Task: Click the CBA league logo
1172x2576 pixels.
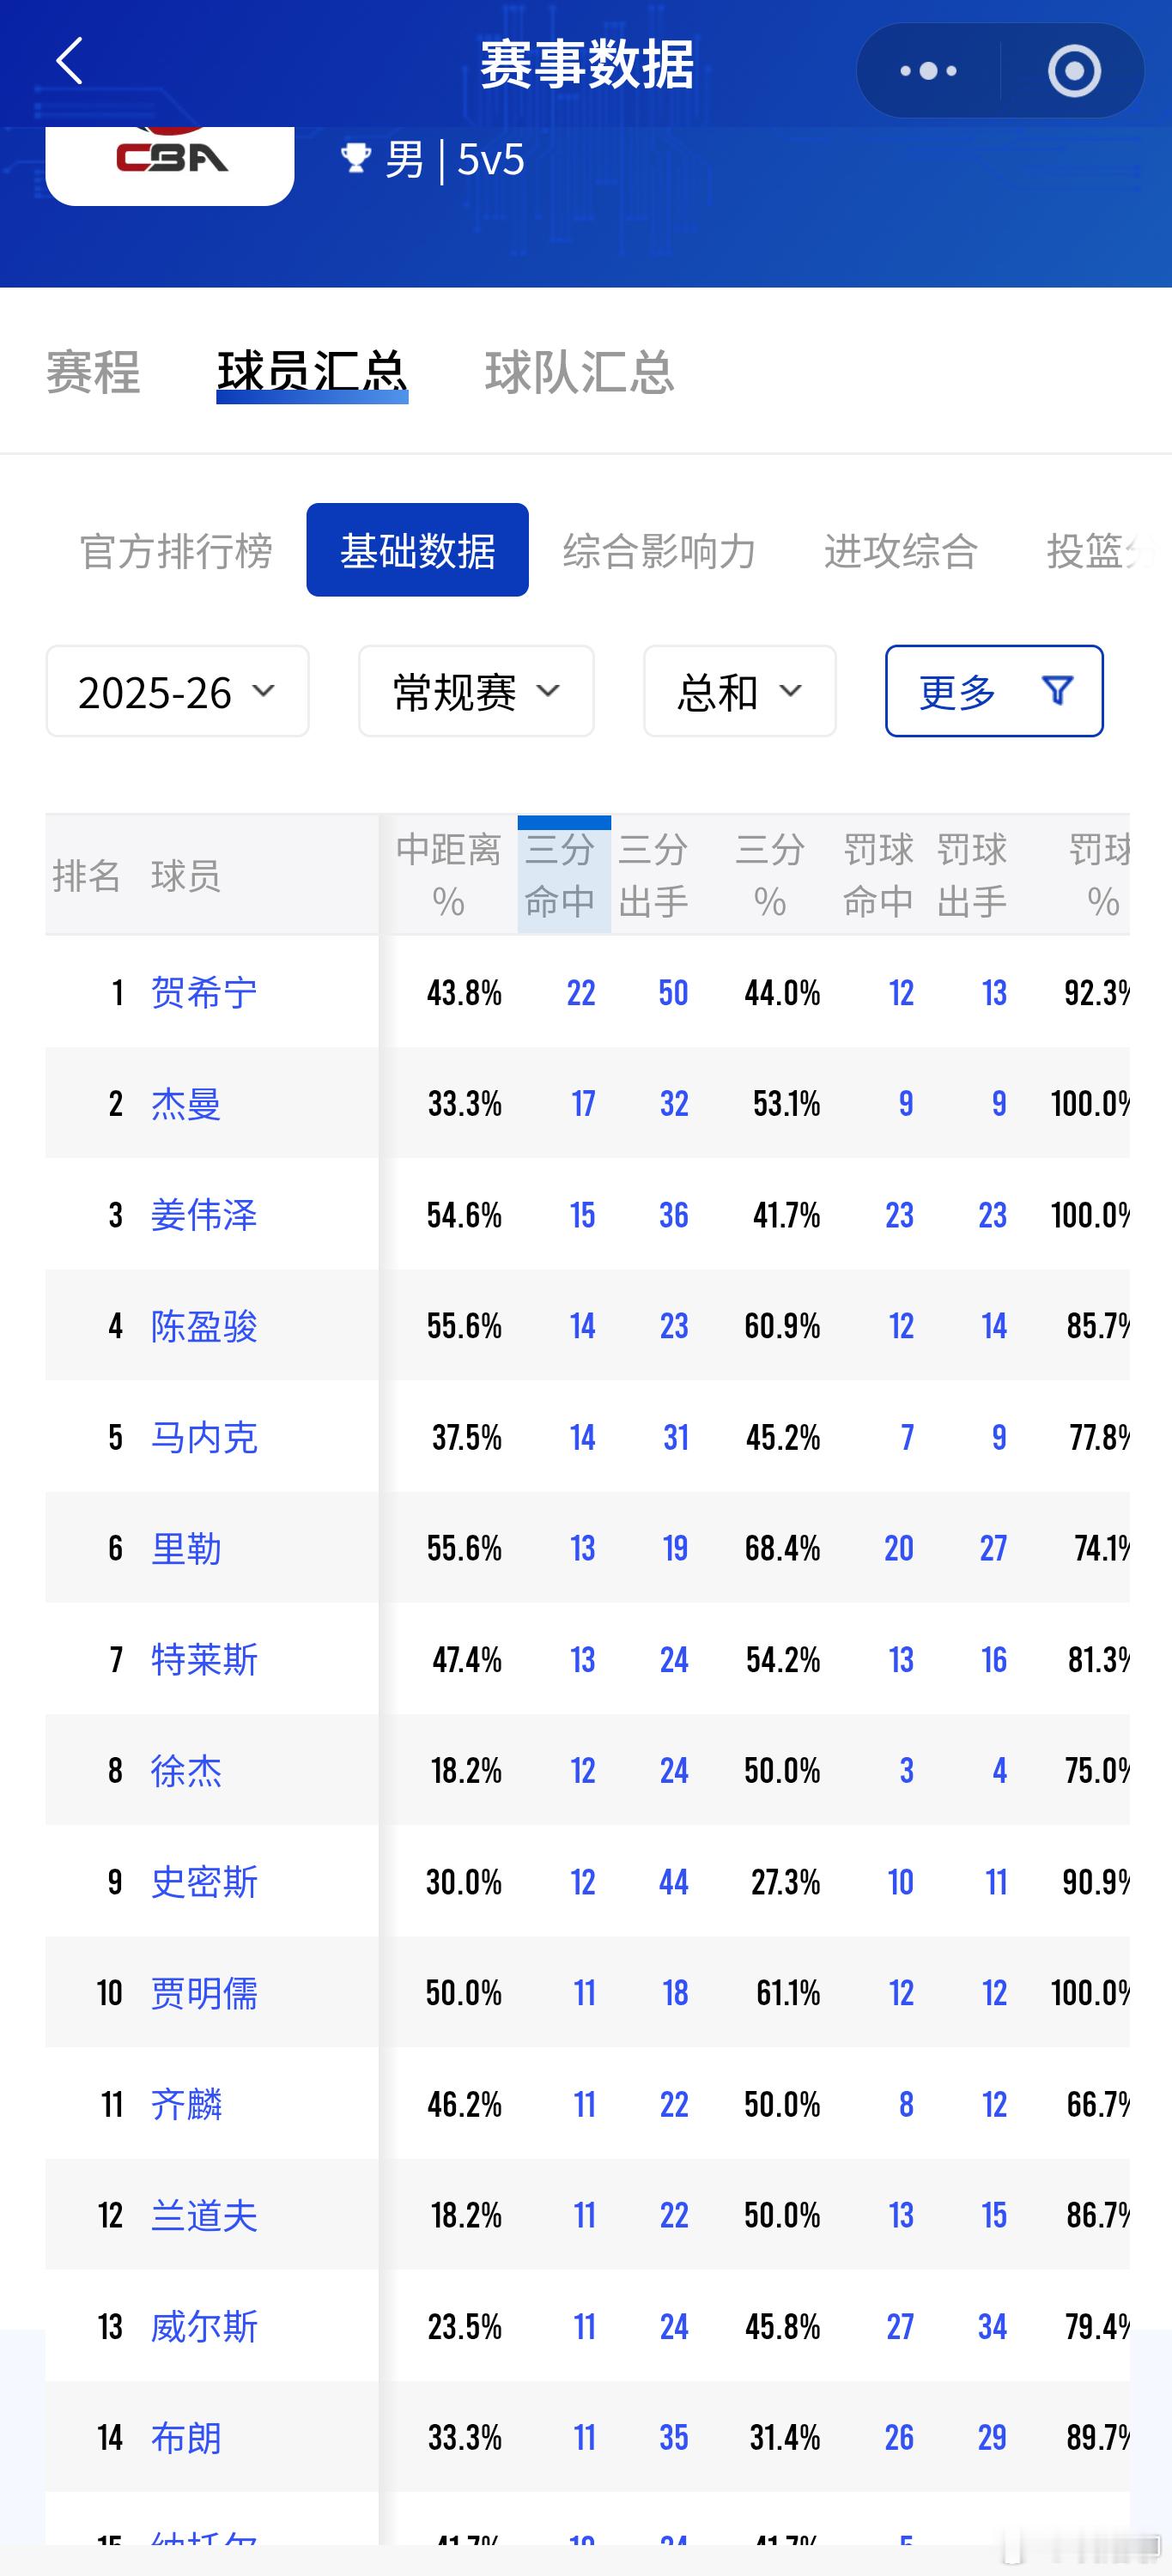Action: 168,160
